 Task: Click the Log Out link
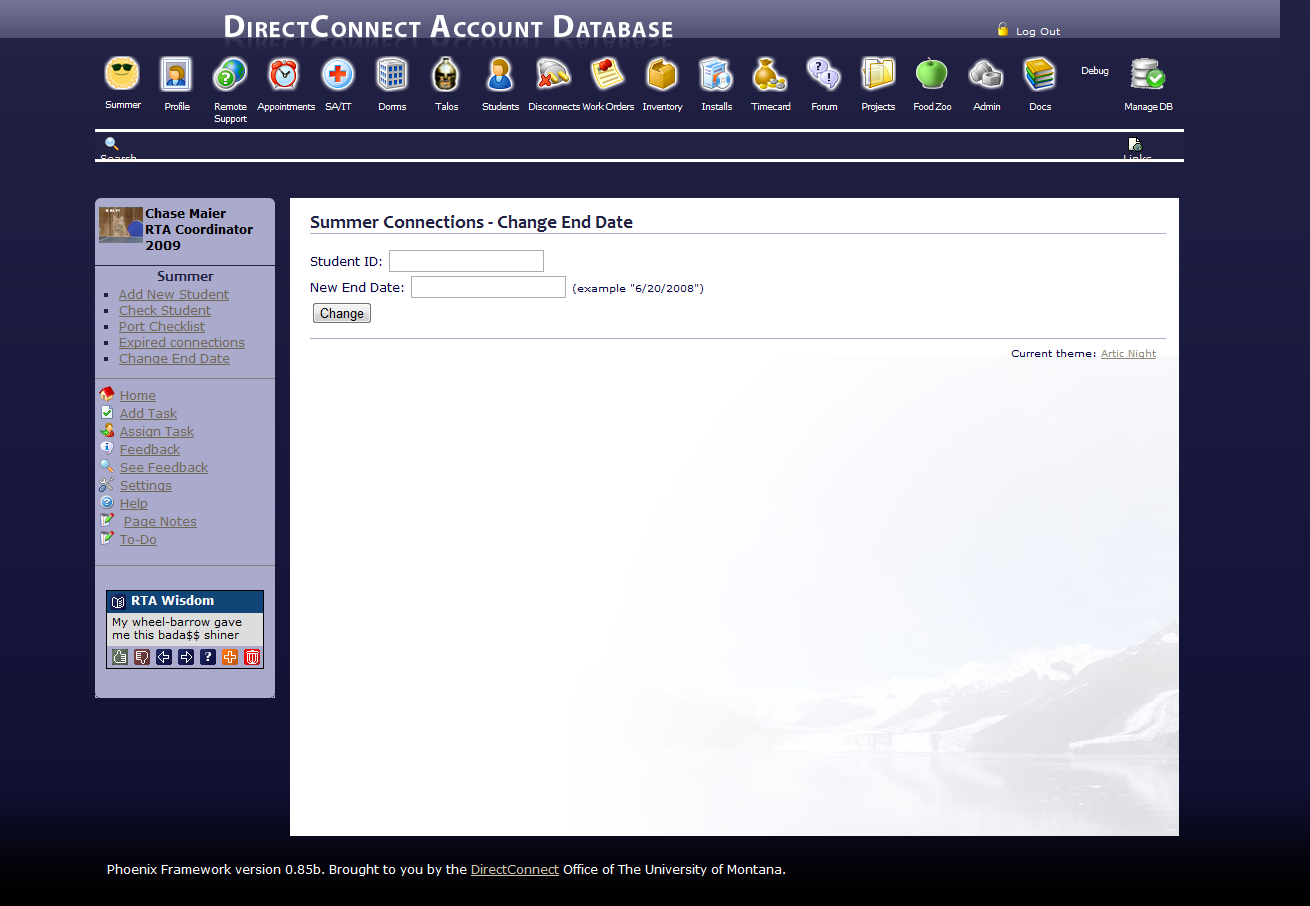pyautogui.click(x=1038, y=31)
